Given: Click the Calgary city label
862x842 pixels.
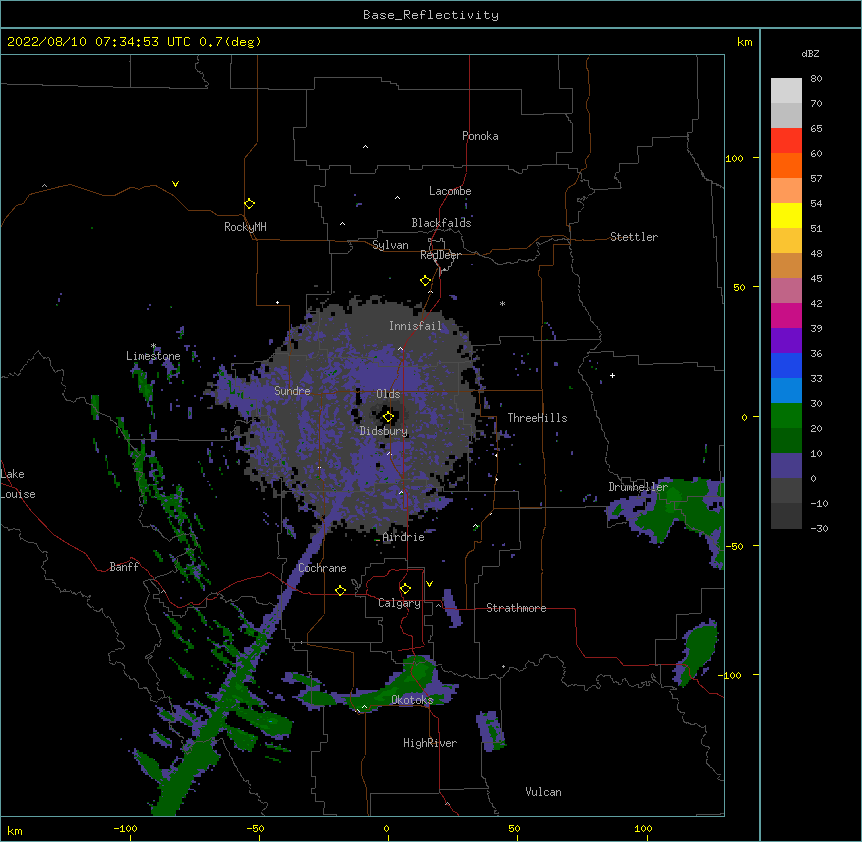Looking at the screenshot, I should coord(399,603).
